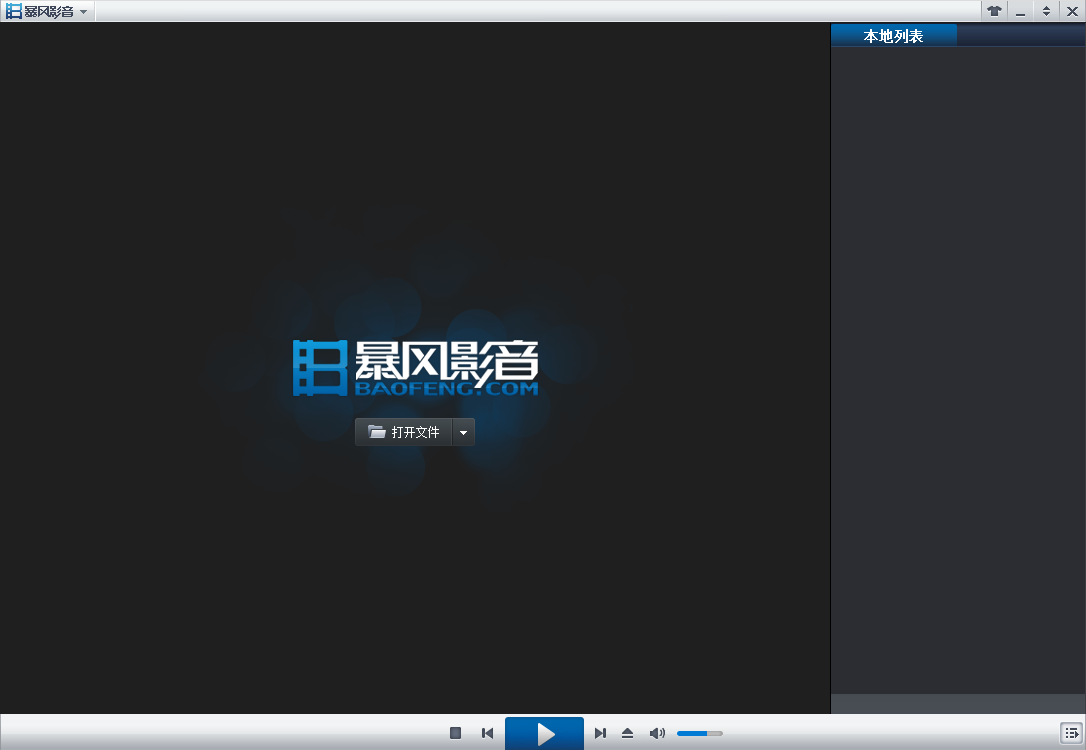This screenshot has width=1086, height=750.
Task: Expand the arrow next to 打开文件
Action: [x=463, y=432]
